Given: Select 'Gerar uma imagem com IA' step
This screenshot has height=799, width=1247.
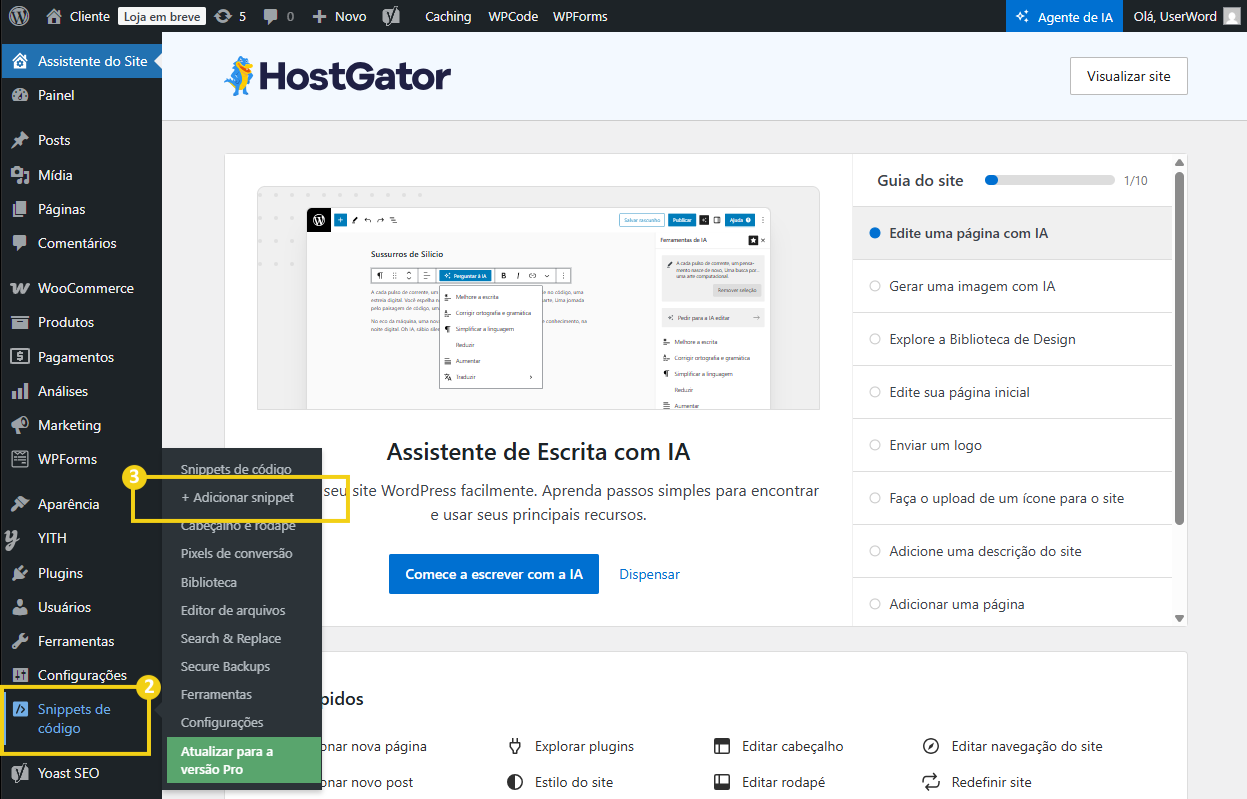Looking at the screenshot, I should [1012, 286].
